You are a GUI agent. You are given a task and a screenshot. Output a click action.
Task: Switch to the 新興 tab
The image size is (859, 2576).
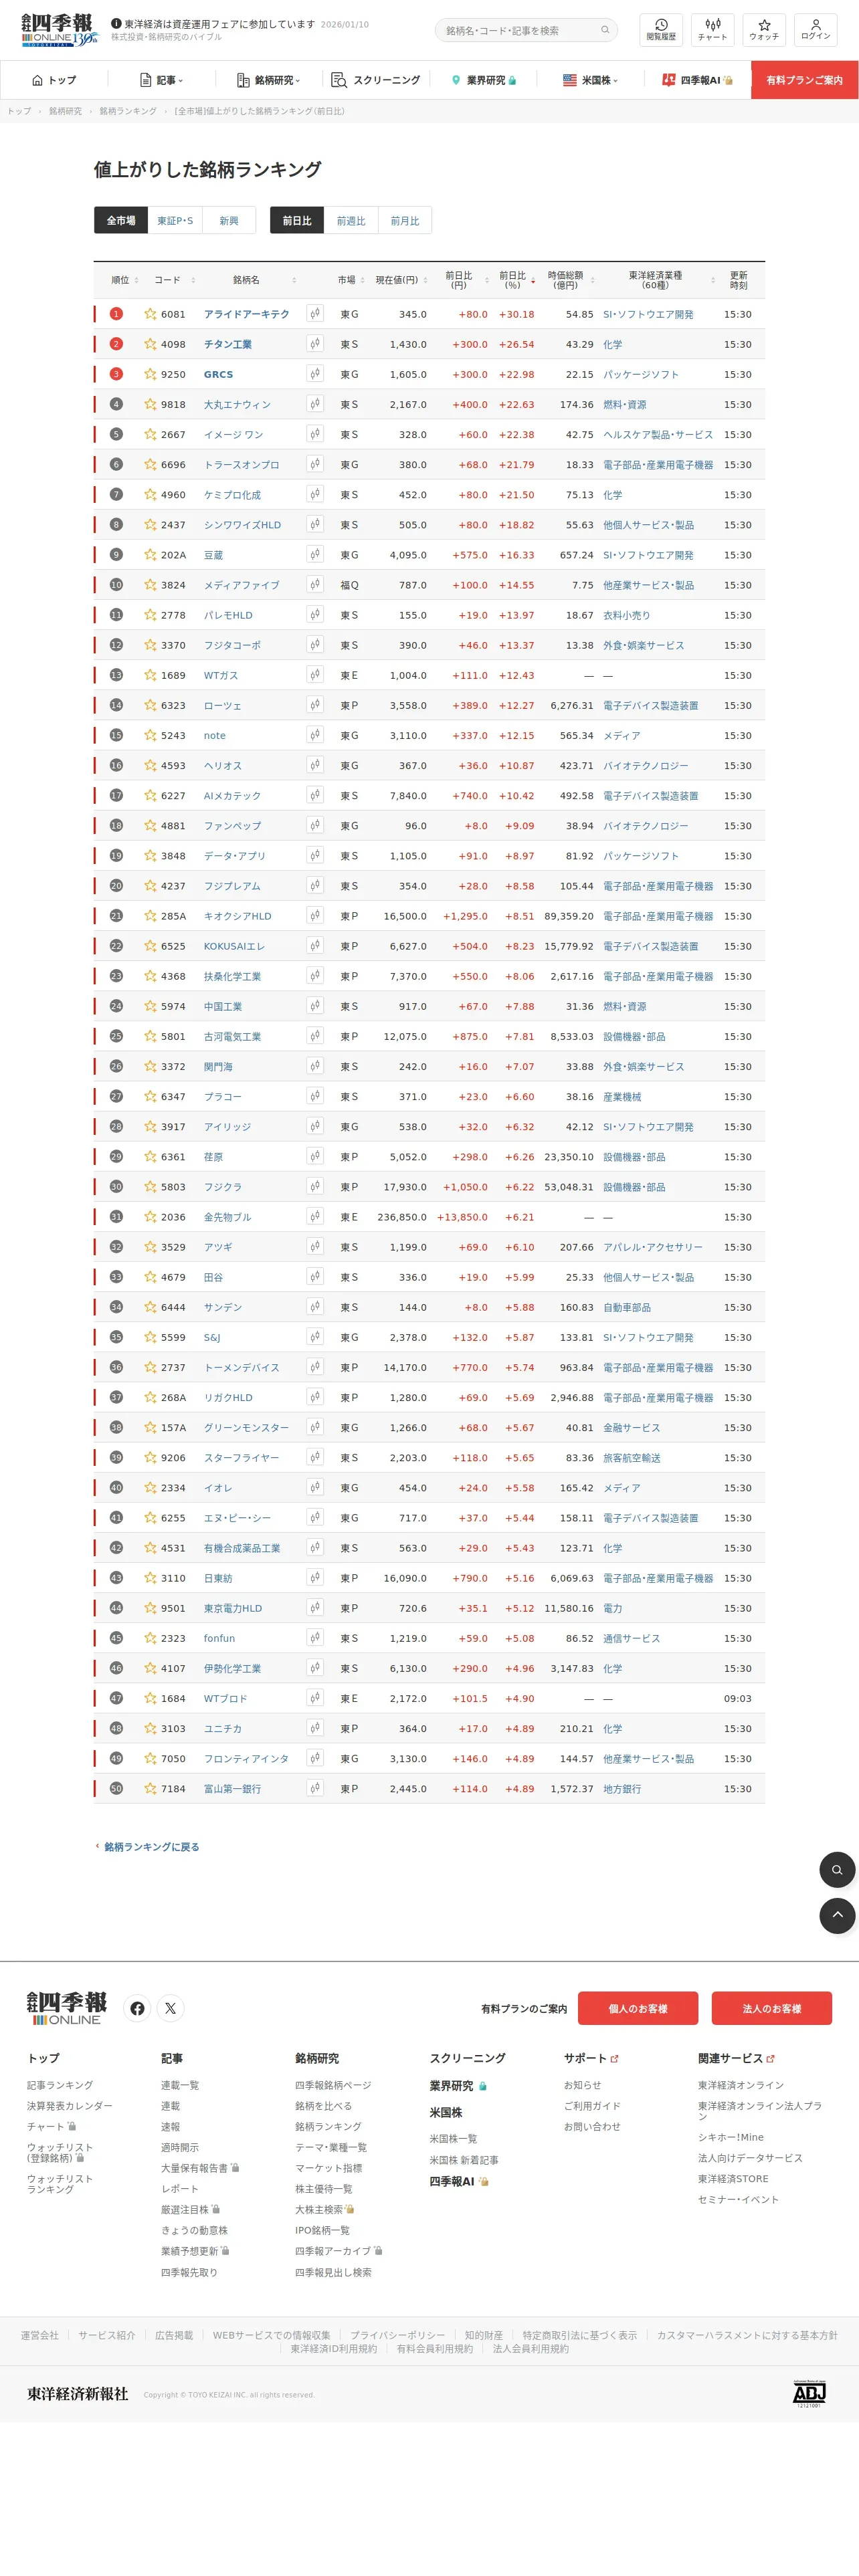click(x=229, y=221)
